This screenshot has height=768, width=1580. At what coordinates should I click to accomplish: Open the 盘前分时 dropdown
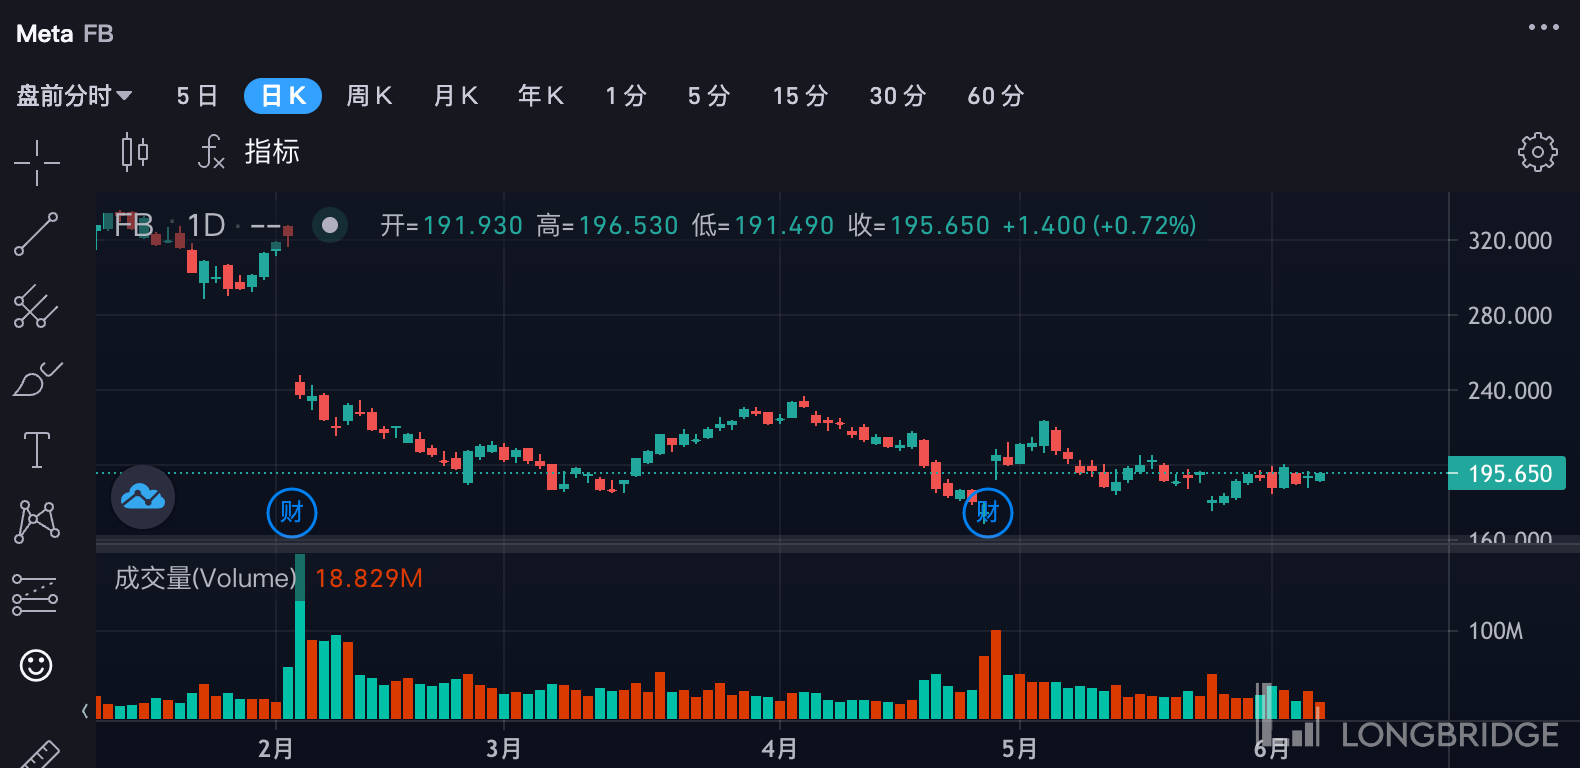(74, 96)
